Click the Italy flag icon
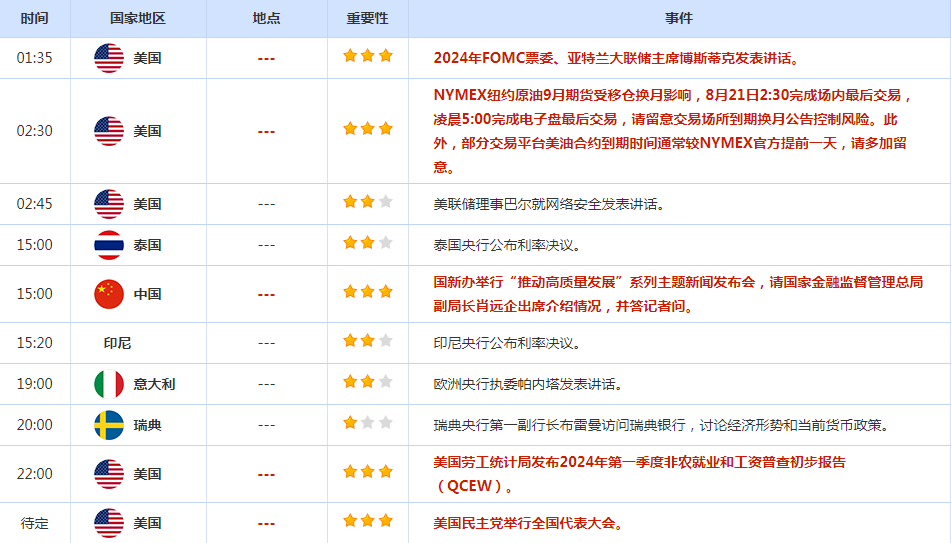 [x=109, y=384]
